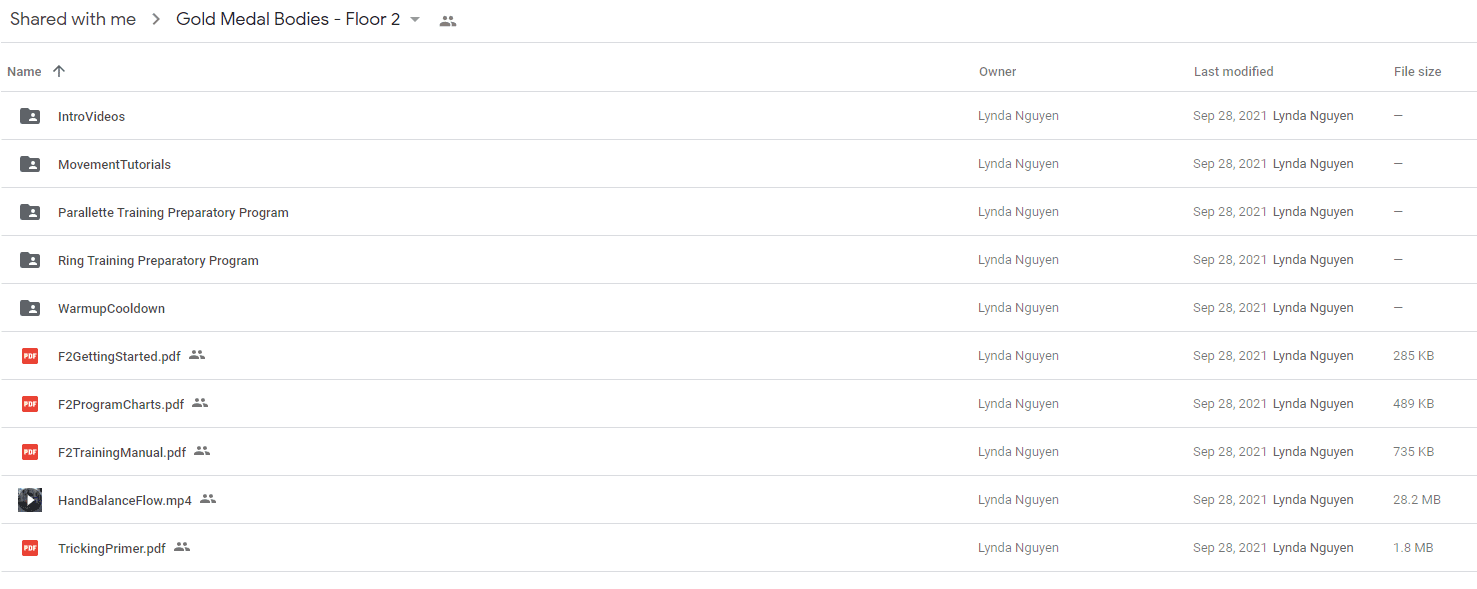Go back to Shared with me
The width and height of the screenshot is (1477, 589).
pos(73,20)
